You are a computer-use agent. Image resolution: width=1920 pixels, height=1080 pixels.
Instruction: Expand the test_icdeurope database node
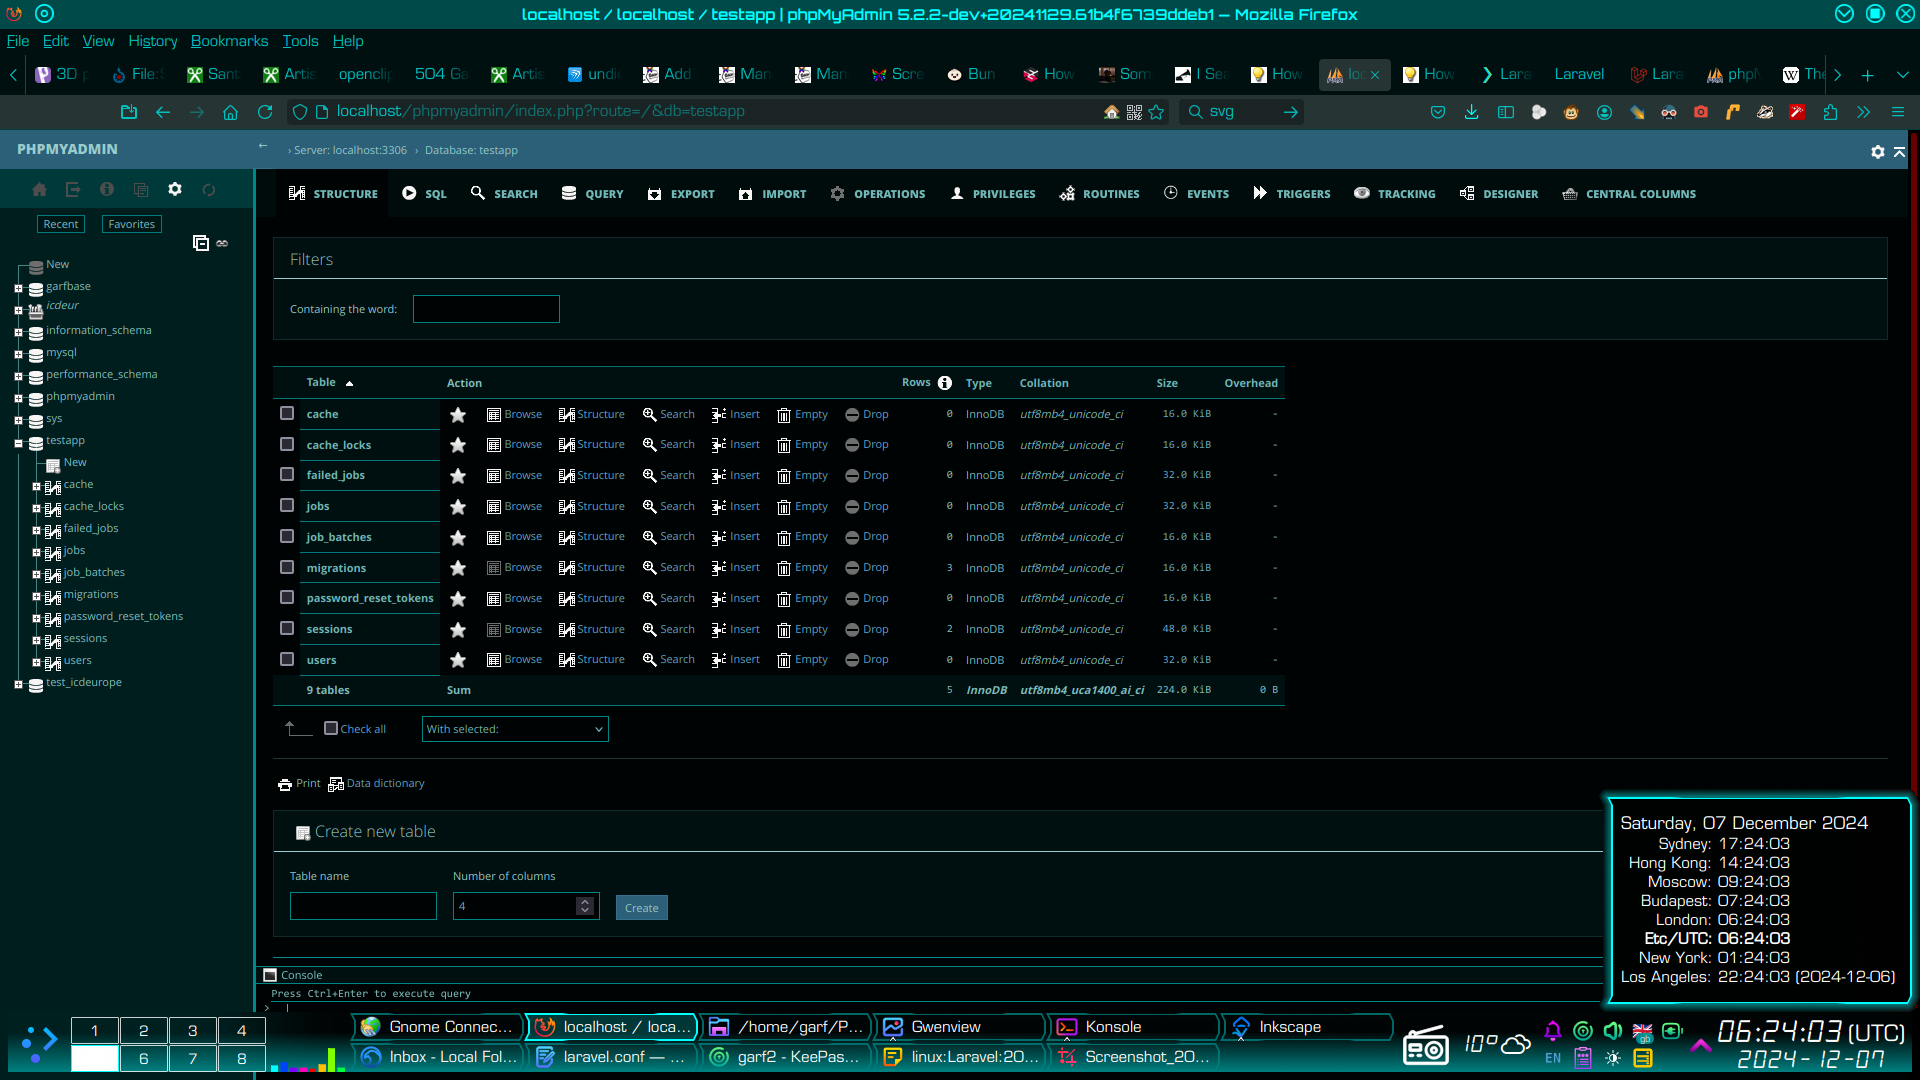[18, 685]
